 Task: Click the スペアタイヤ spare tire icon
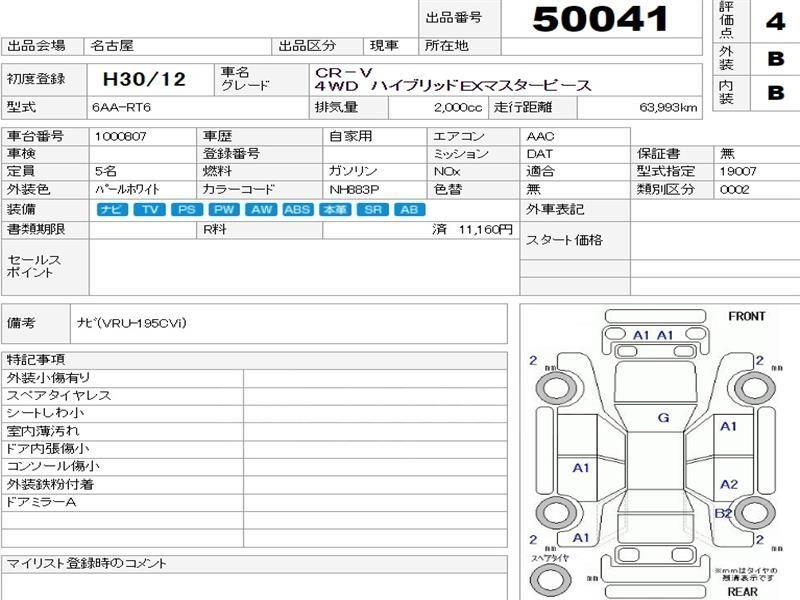point(551,579)
